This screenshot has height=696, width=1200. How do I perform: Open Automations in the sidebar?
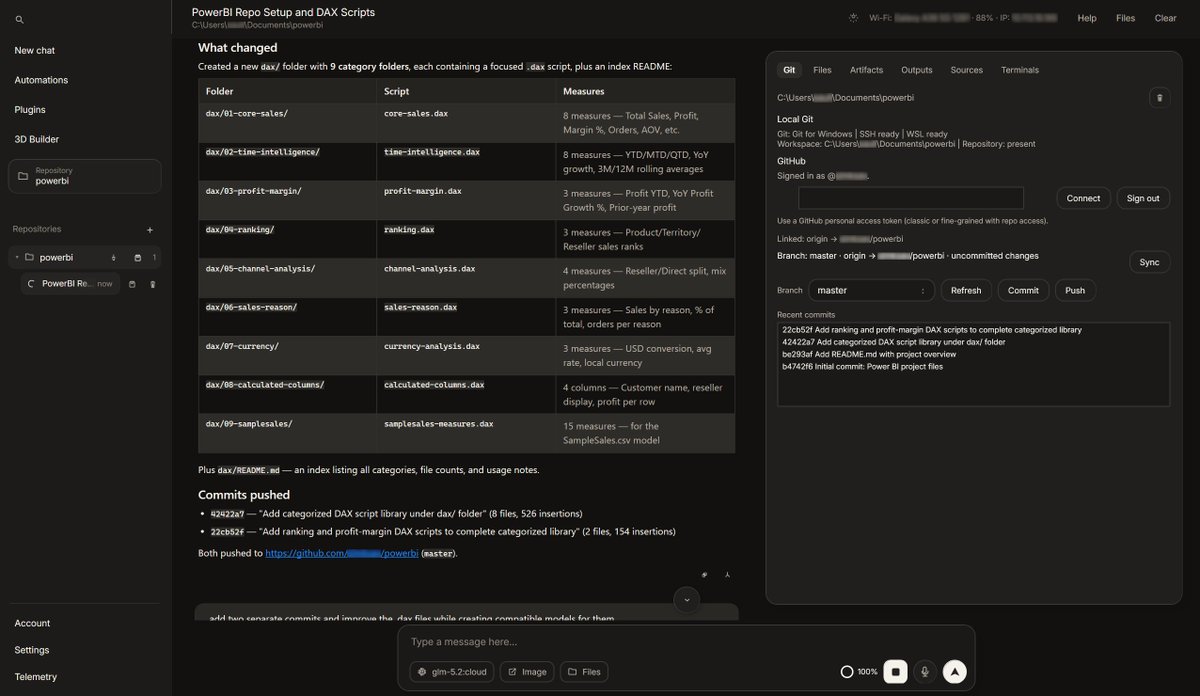(41, 80)
